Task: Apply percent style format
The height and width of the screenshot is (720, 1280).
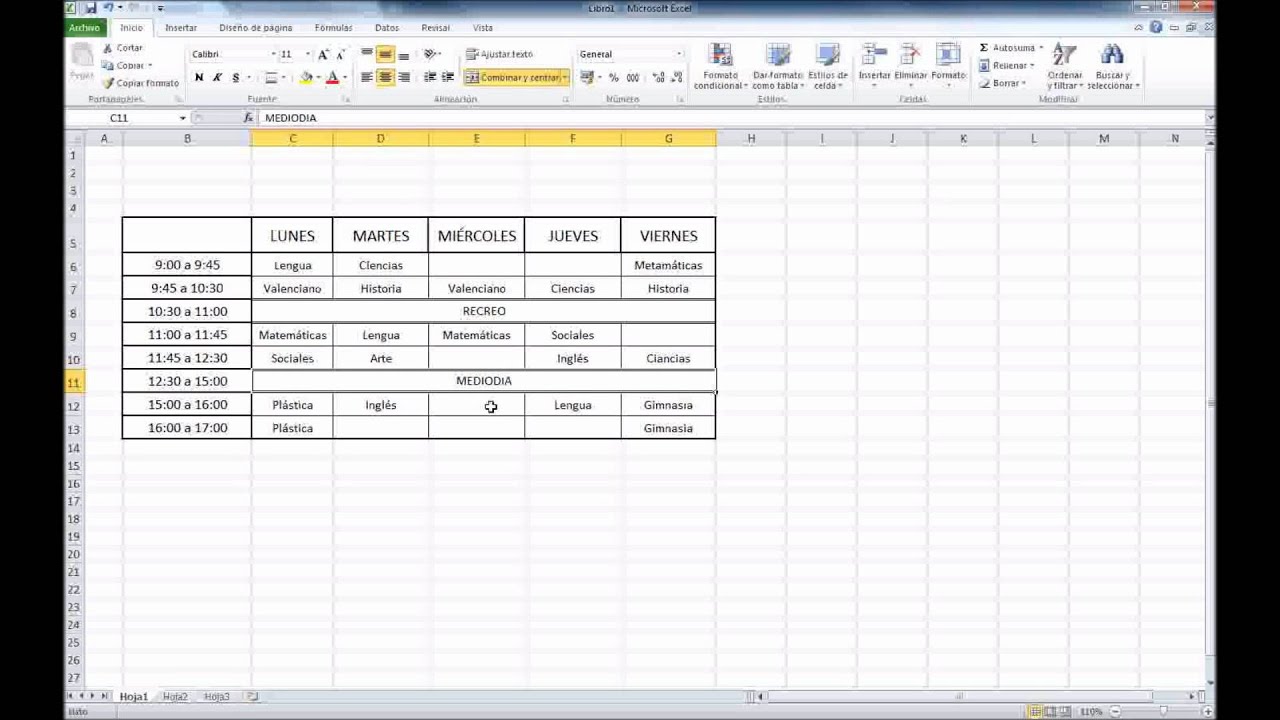Action: pyautogui.click(x=613, y=77)
